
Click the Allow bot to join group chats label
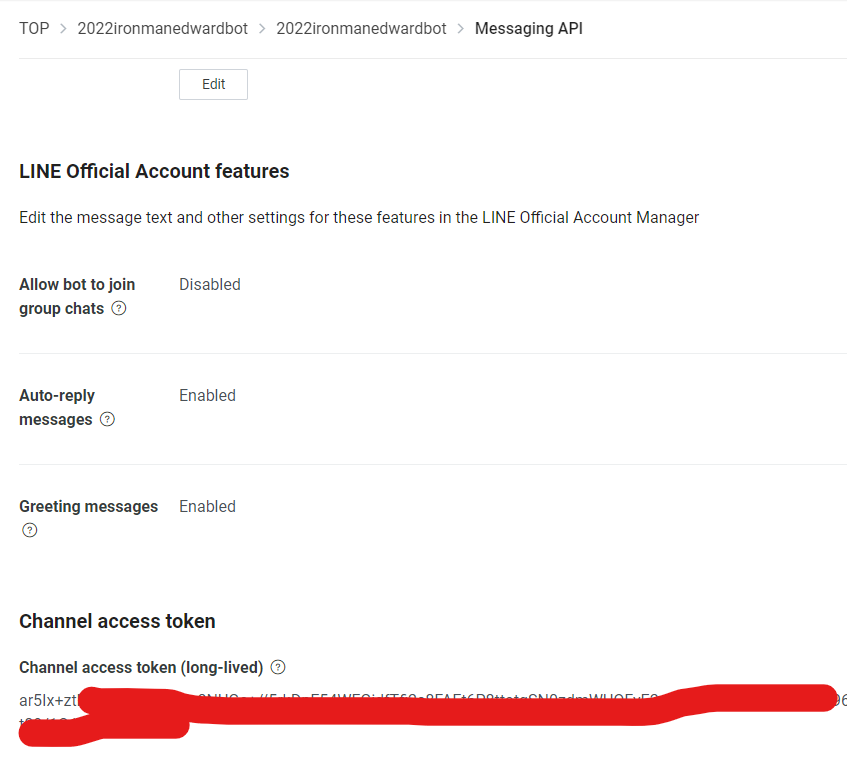[77, 297]
